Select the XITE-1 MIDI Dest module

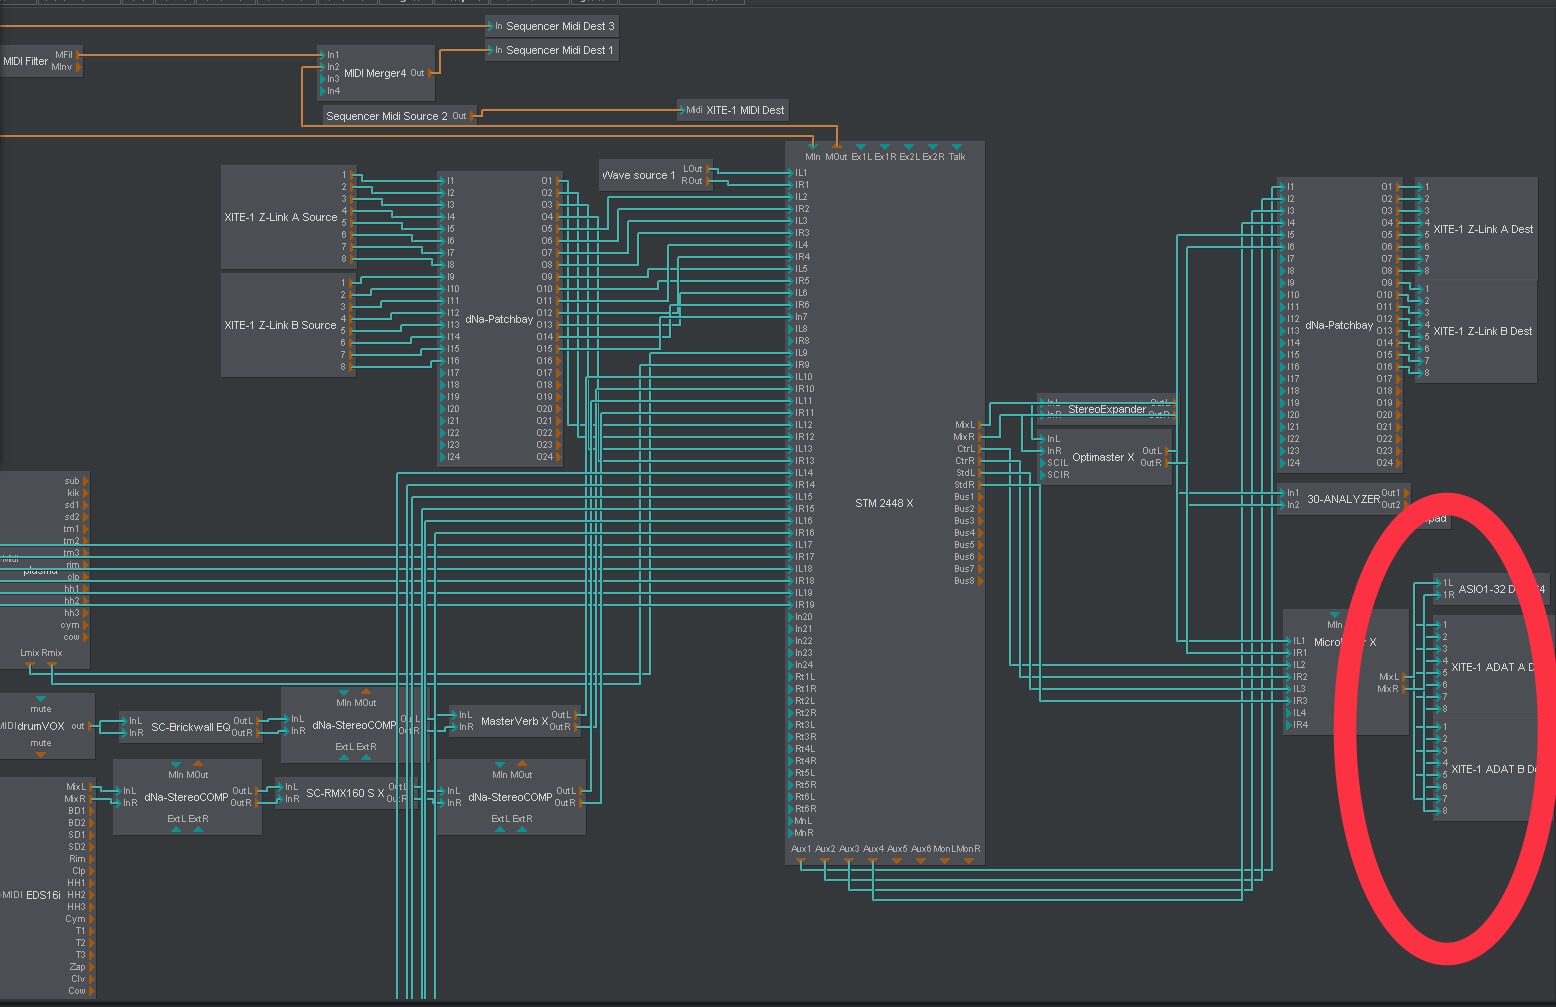745,110
